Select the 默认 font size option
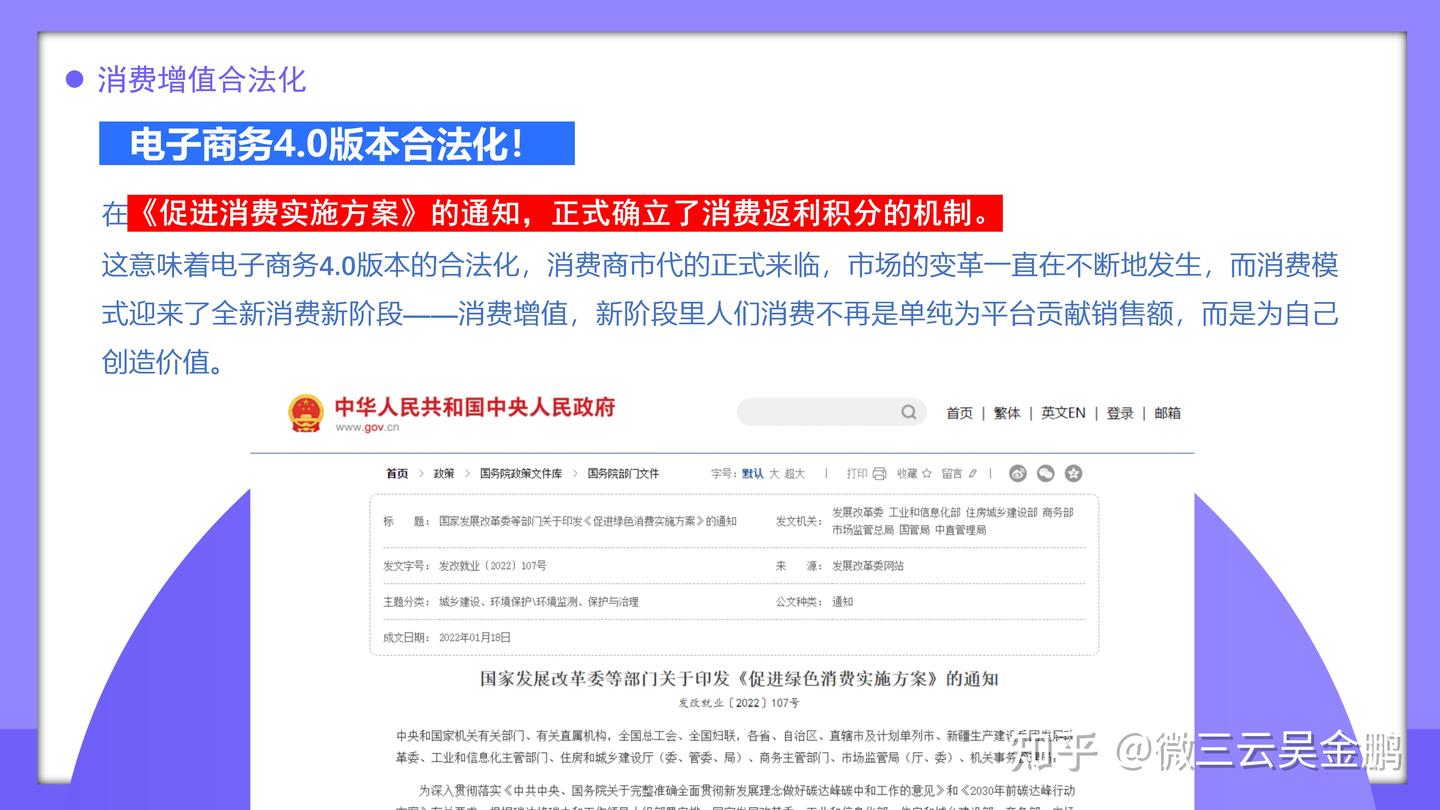The image size is (1440, 810). click(753, 473)
